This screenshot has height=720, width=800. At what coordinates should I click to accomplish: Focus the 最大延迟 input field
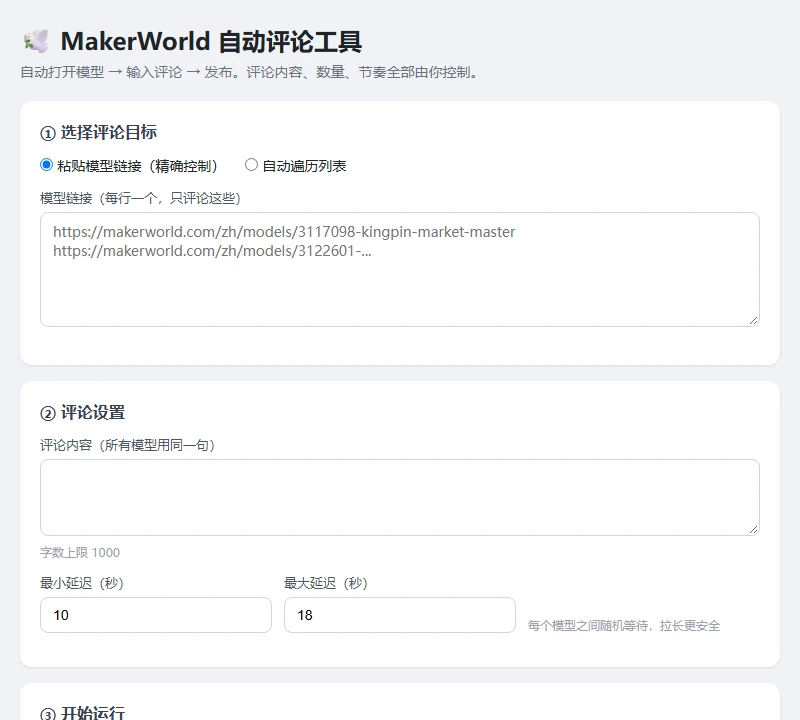click(x=399, y=615)
